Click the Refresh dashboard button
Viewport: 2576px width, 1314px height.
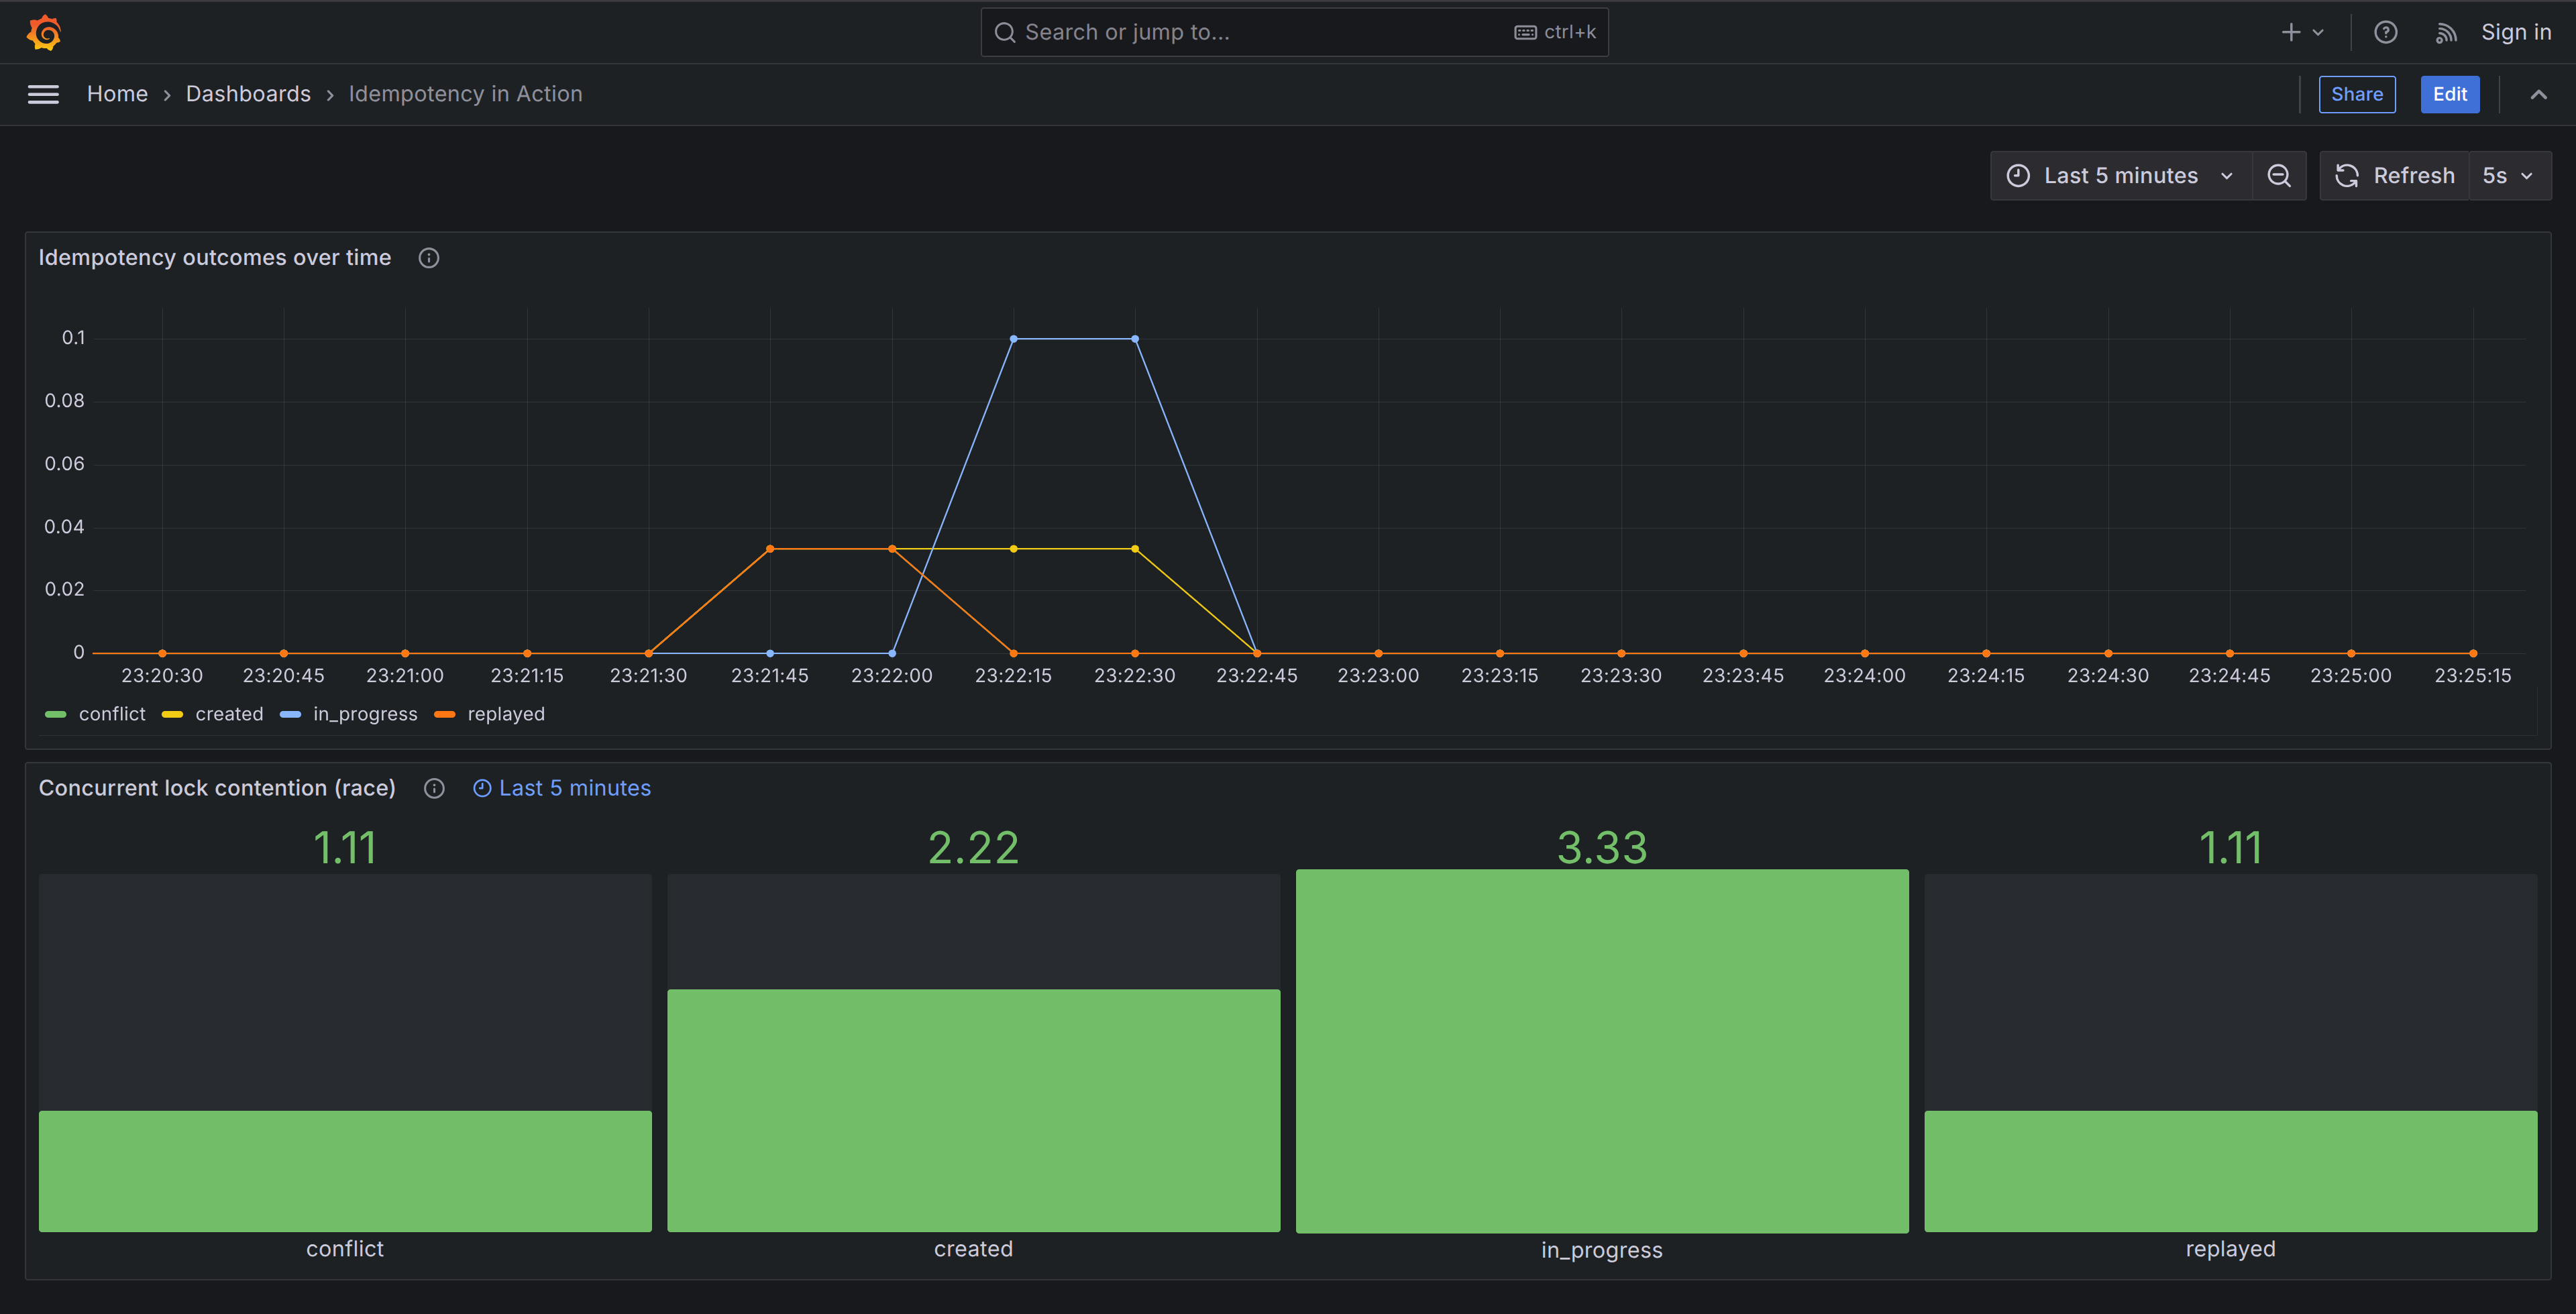click(x=2395, y=176)
